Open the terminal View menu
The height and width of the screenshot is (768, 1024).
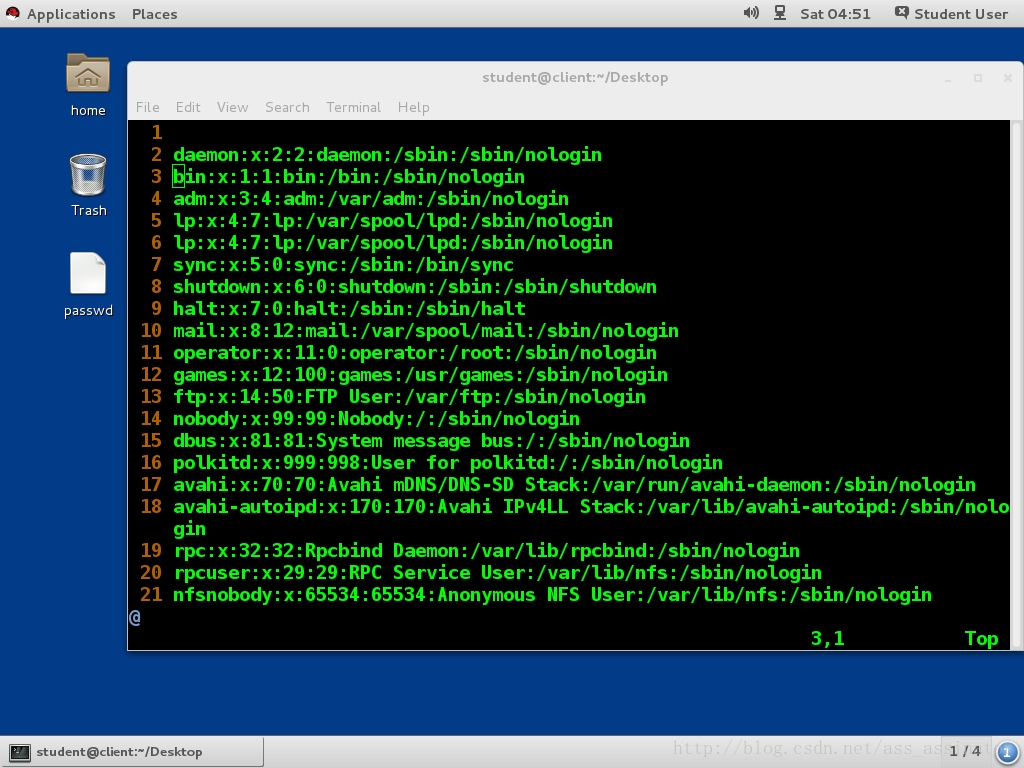tap(232, 107)
